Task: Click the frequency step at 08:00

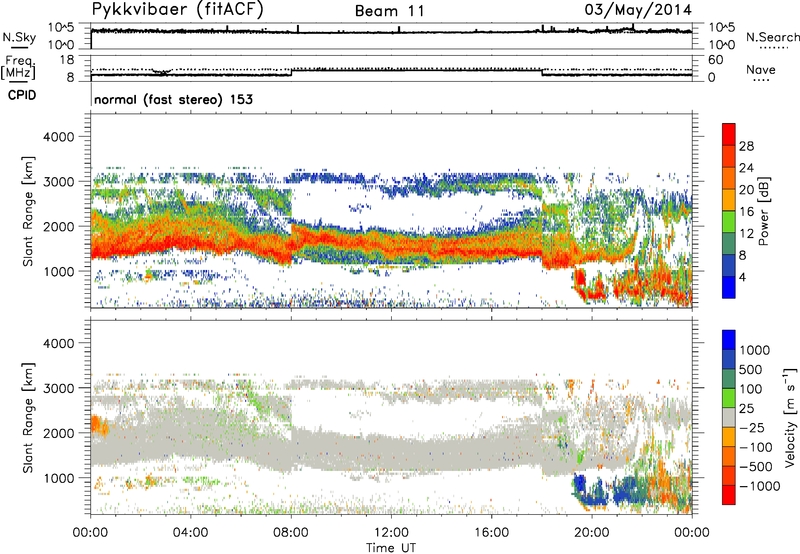Action: (x=291, y=72)
